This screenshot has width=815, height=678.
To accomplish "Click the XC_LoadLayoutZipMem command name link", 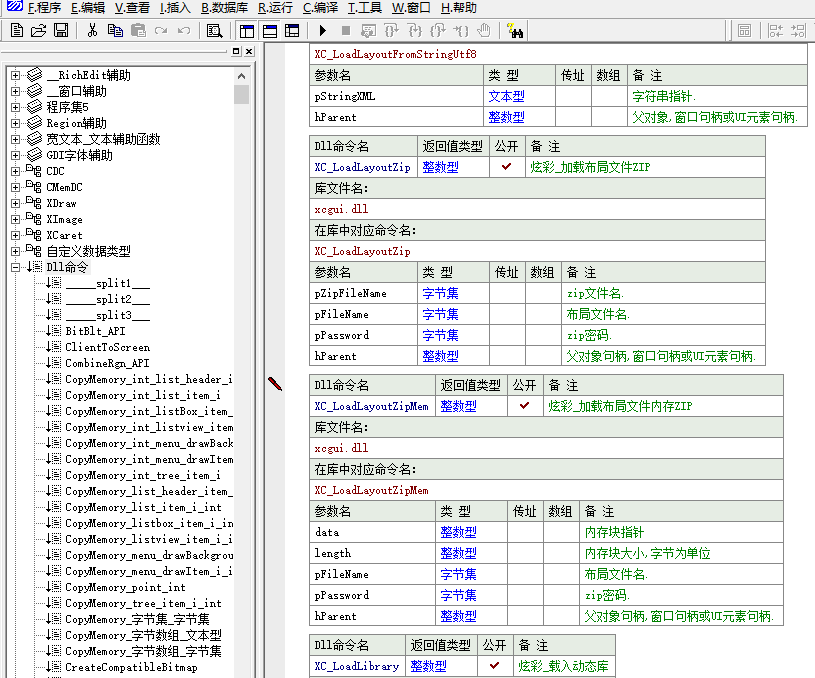I will (372, 406).
